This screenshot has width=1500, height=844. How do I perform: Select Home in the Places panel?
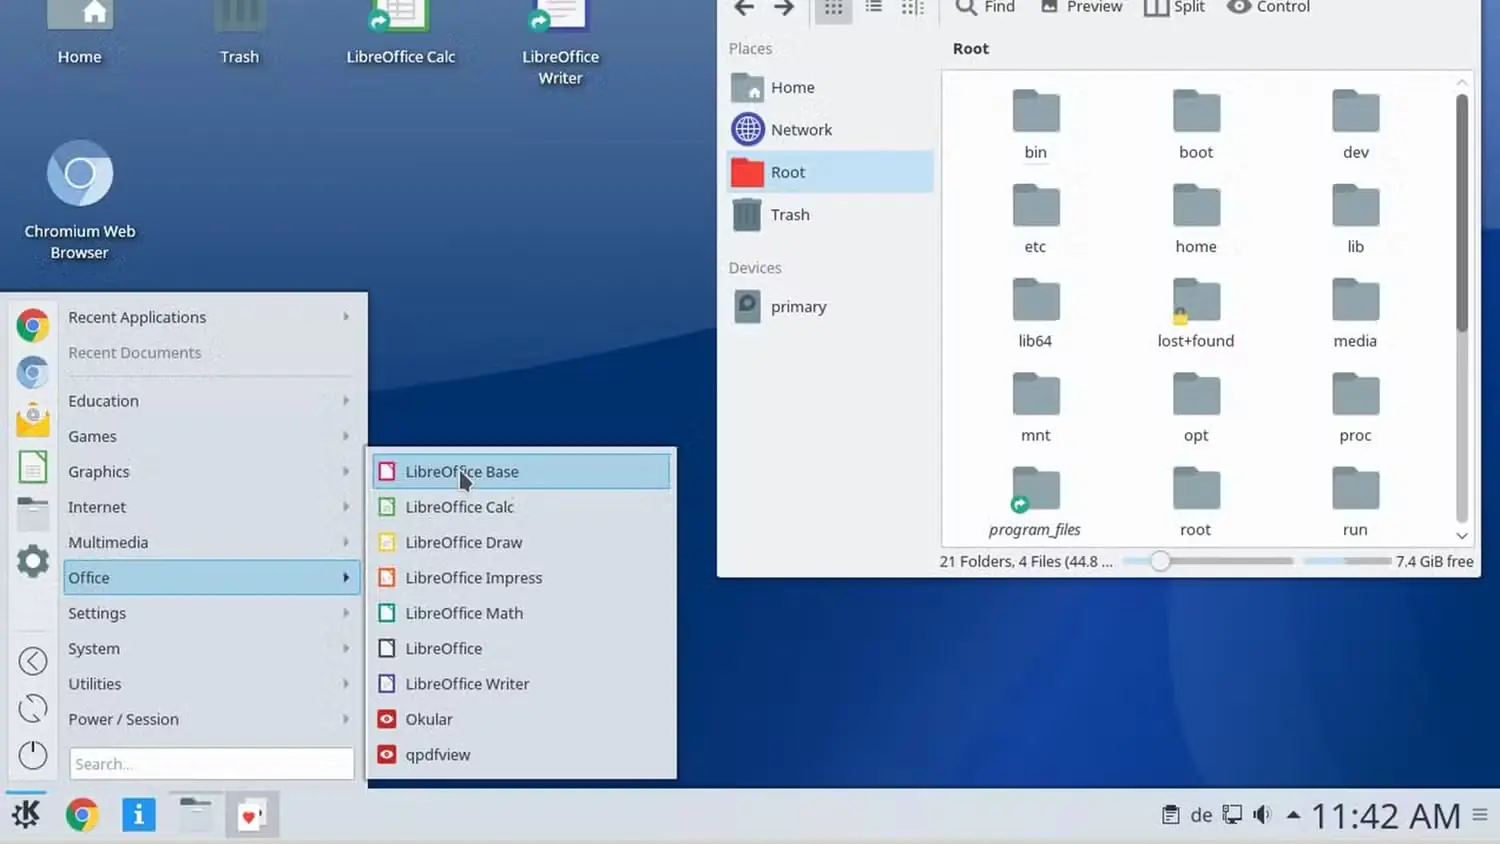point(830,87)
